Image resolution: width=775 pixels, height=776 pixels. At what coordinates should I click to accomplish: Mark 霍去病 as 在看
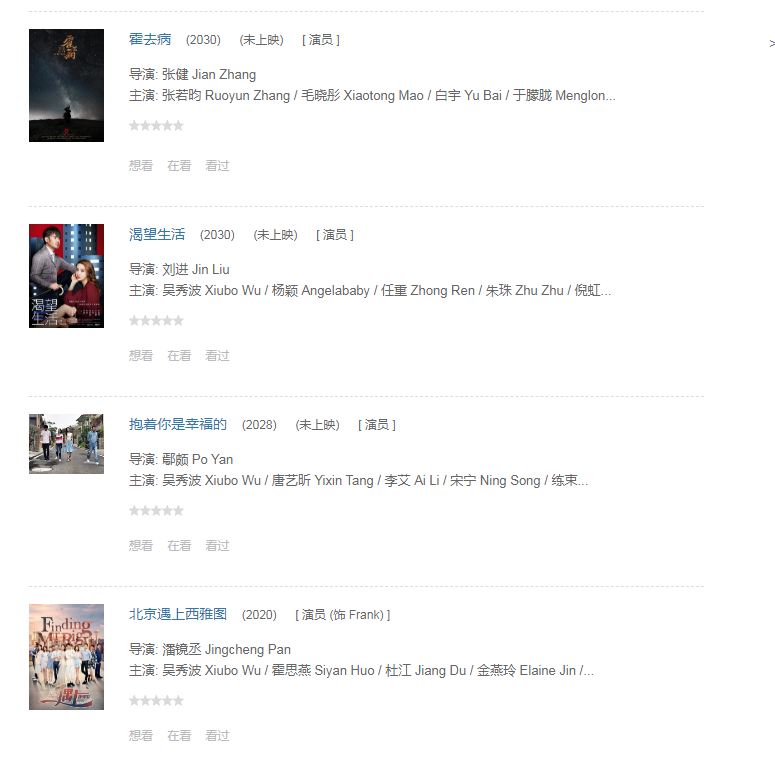click(179, 166)
